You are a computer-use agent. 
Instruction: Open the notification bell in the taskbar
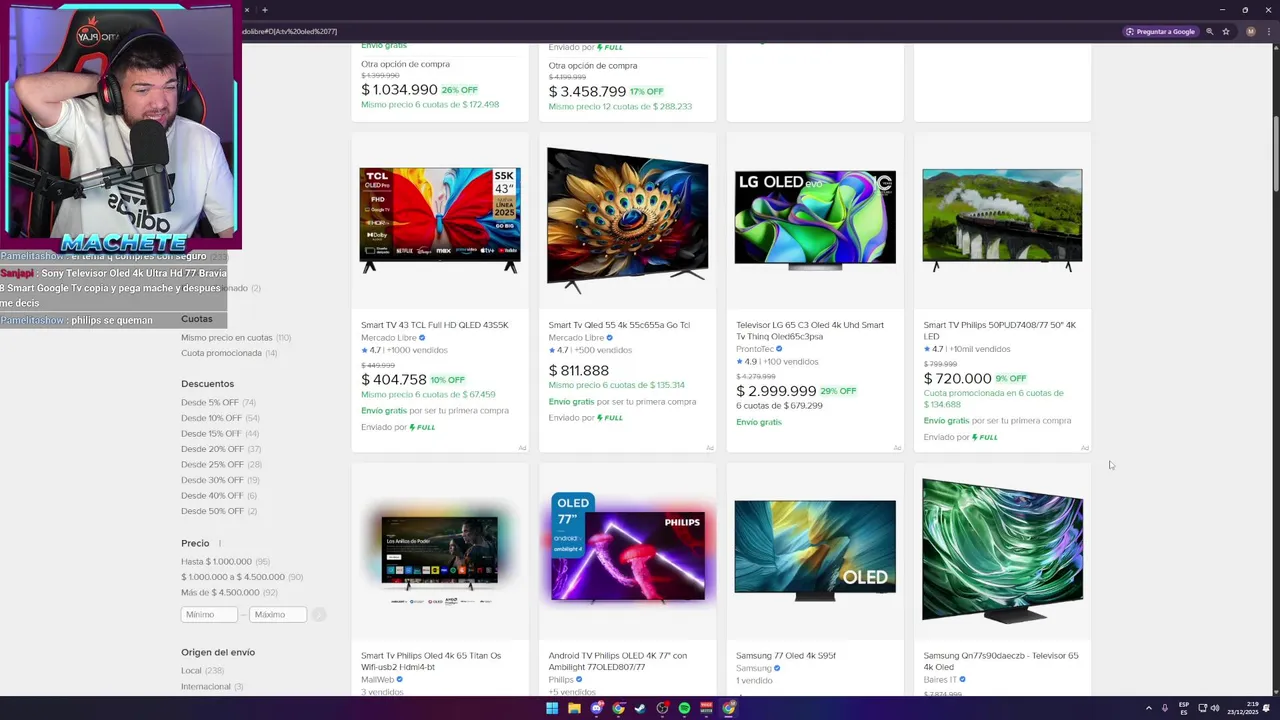[1266, 708]
